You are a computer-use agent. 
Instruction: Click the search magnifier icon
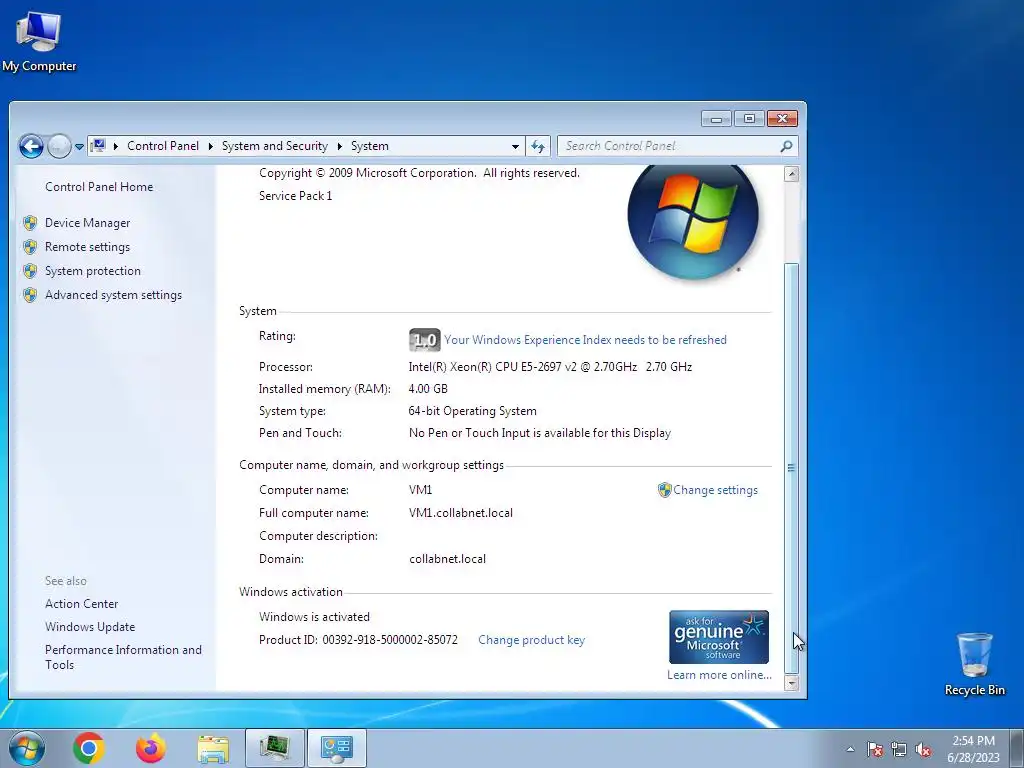click(x=786, y=146)
